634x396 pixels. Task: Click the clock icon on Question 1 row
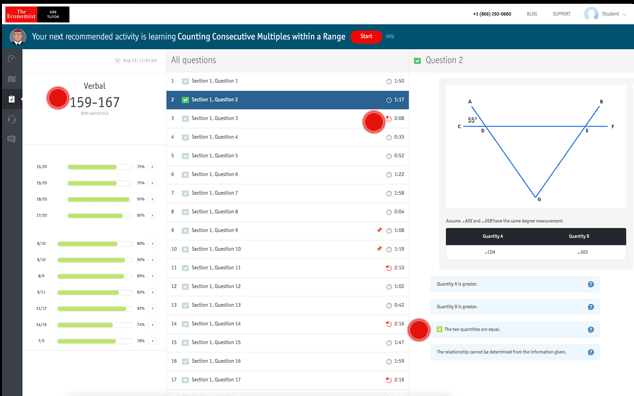389,81
